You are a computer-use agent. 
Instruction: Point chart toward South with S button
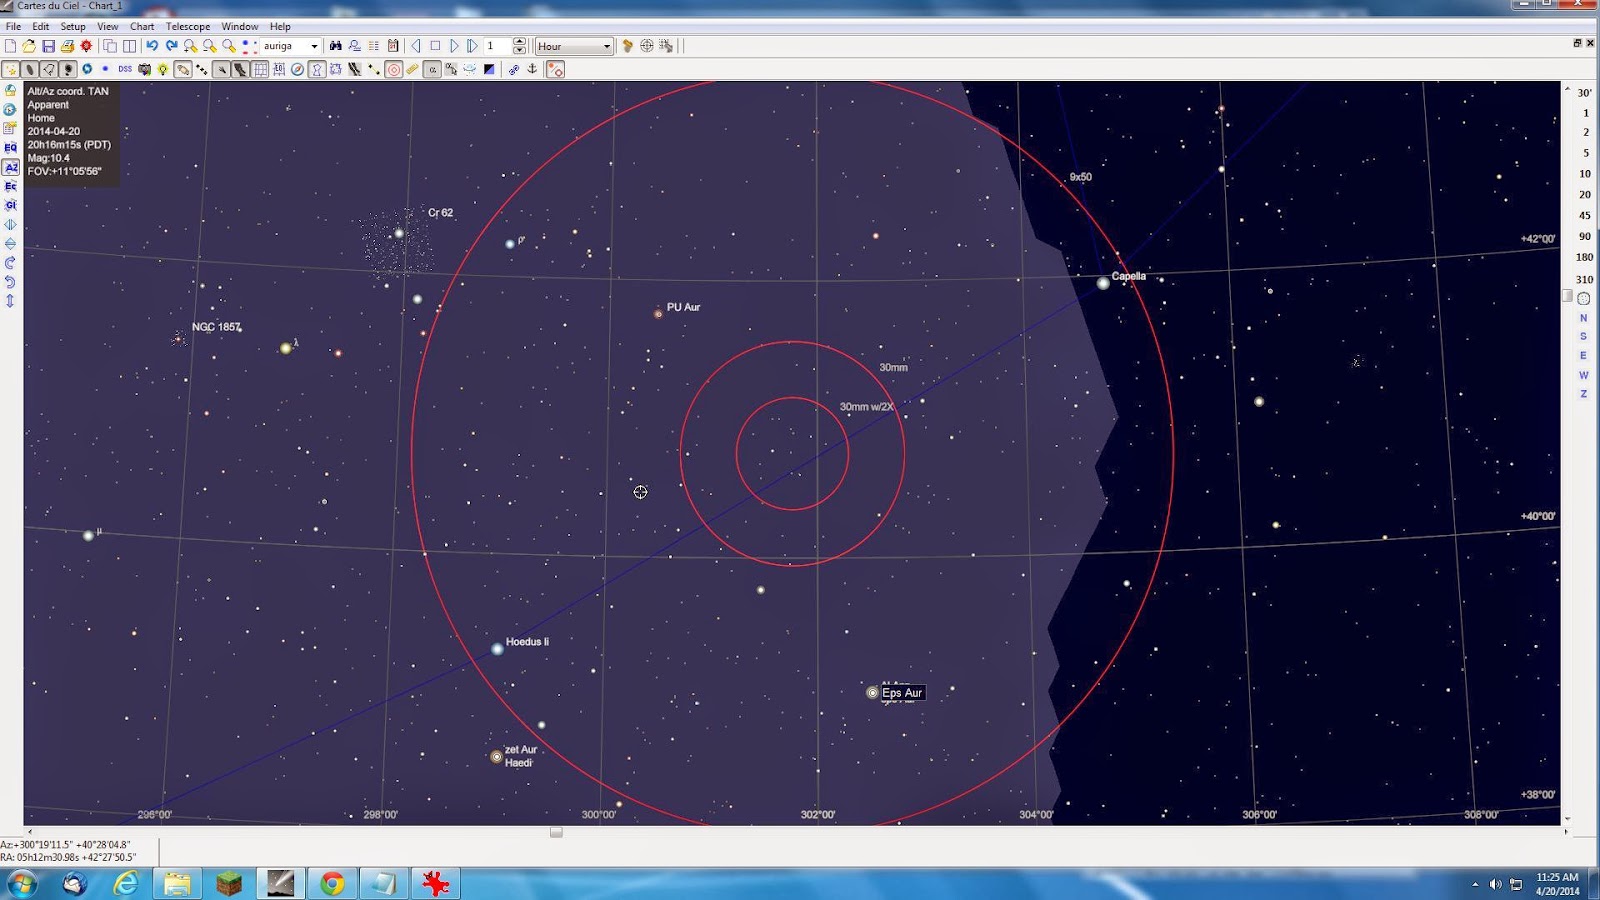click(x=1583, y=336)
